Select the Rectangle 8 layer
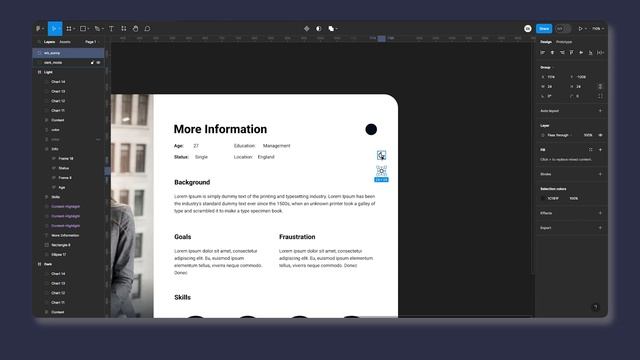The width and height of the screenshot is (640, 360). (x=60, y=245)
